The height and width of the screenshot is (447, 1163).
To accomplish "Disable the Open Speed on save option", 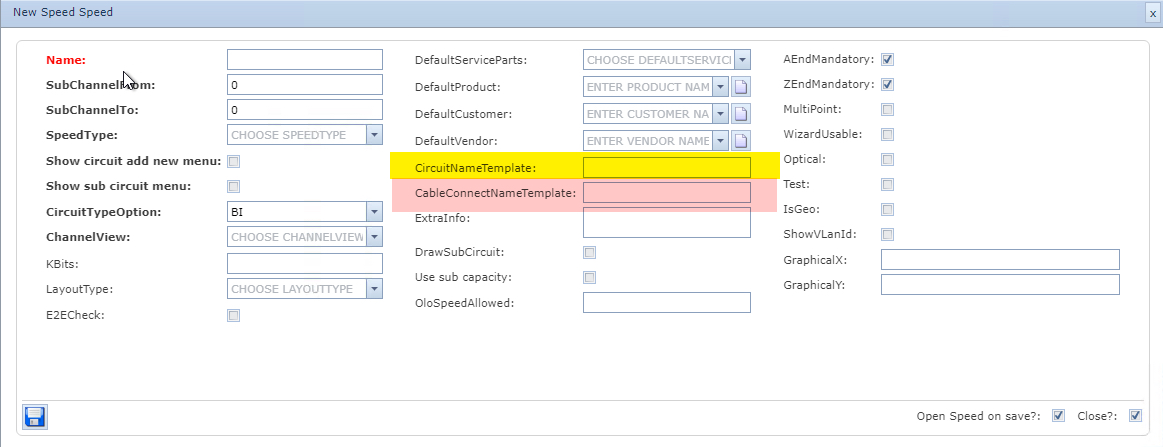I will [1059, 416].
